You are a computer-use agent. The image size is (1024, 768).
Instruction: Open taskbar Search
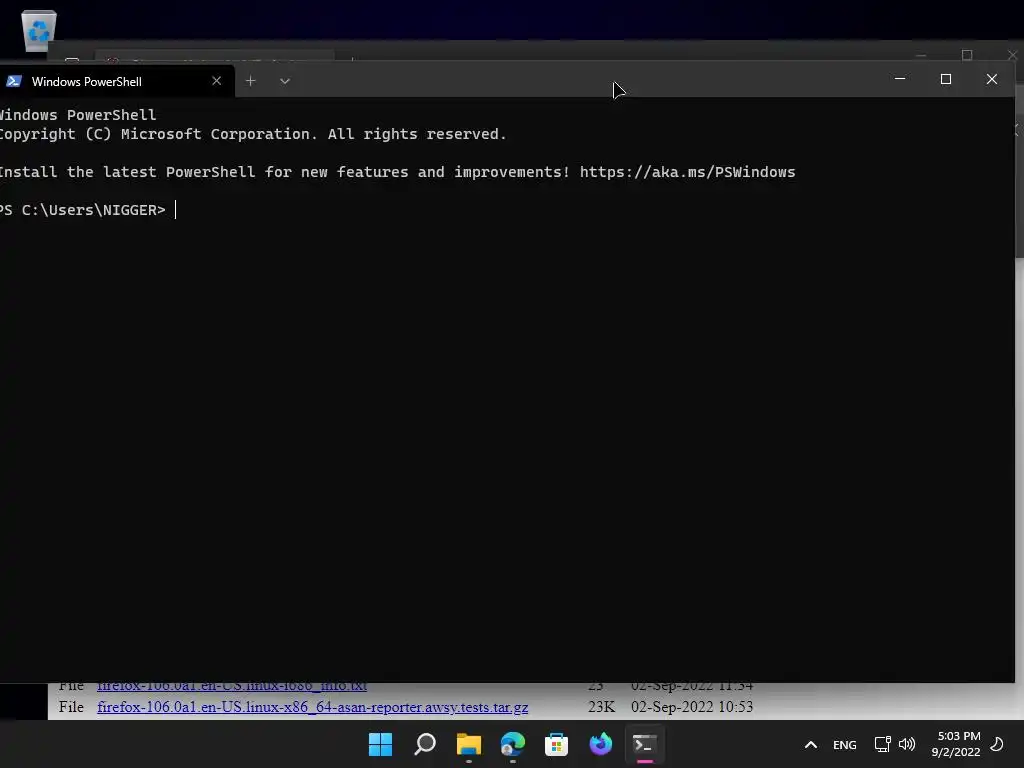tap(424, 744)
